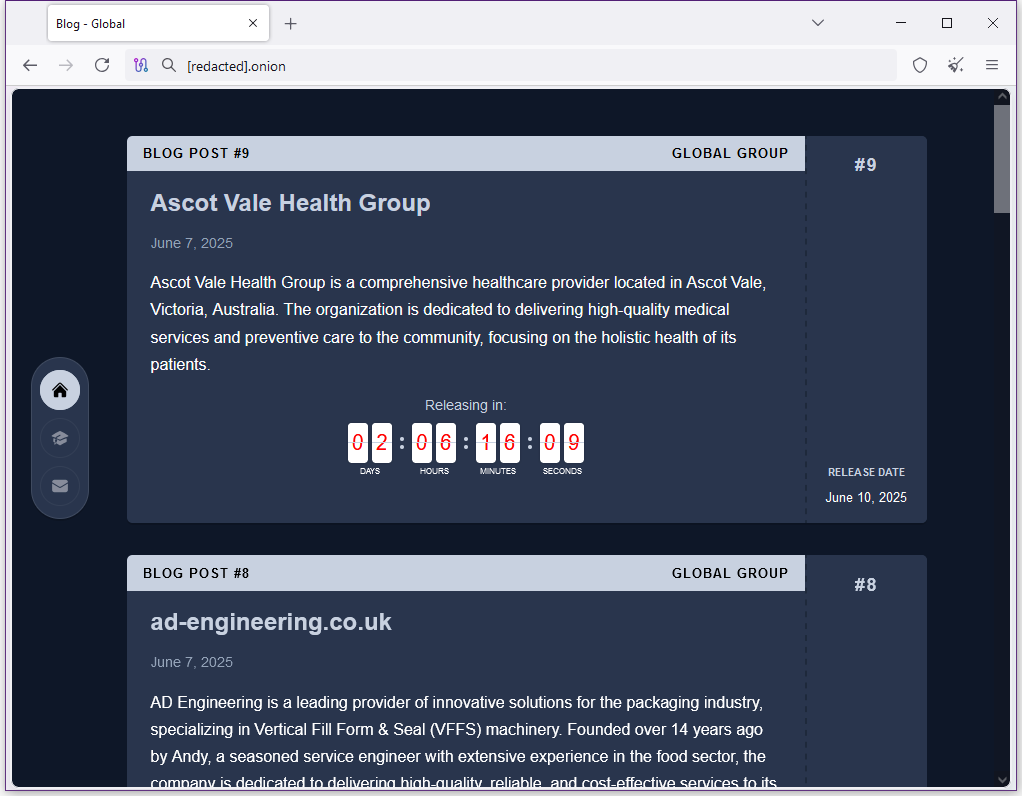Open the Ascot Vale Health Group post title

(290, 203)
